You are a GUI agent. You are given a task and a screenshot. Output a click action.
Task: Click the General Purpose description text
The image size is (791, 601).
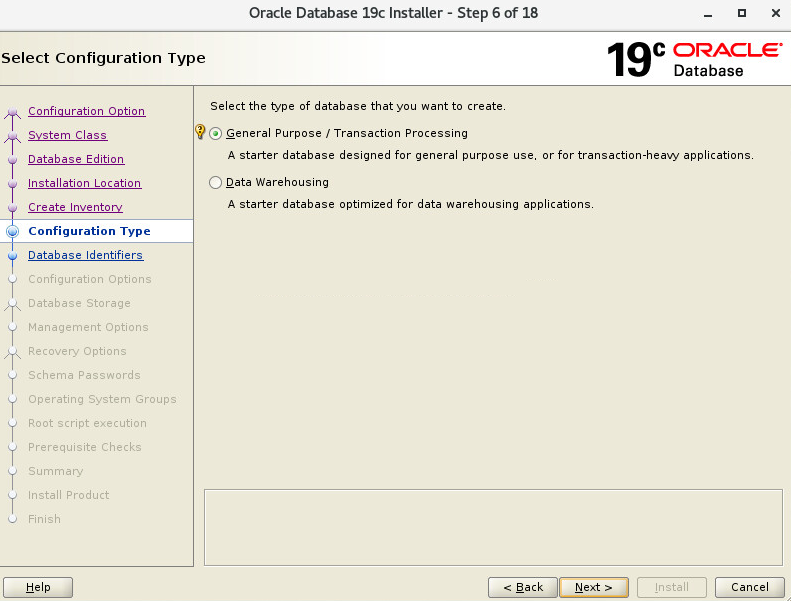(490, 155)
